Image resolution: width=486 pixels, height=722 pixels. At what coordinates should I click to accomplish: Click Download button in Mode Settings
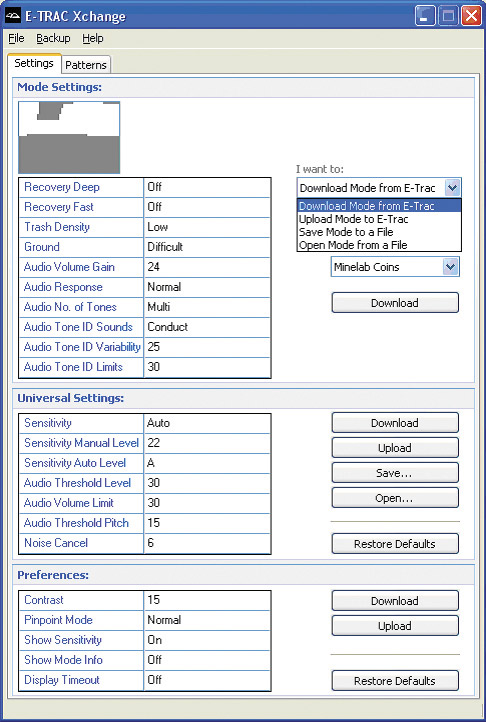[x=395, y=303]
